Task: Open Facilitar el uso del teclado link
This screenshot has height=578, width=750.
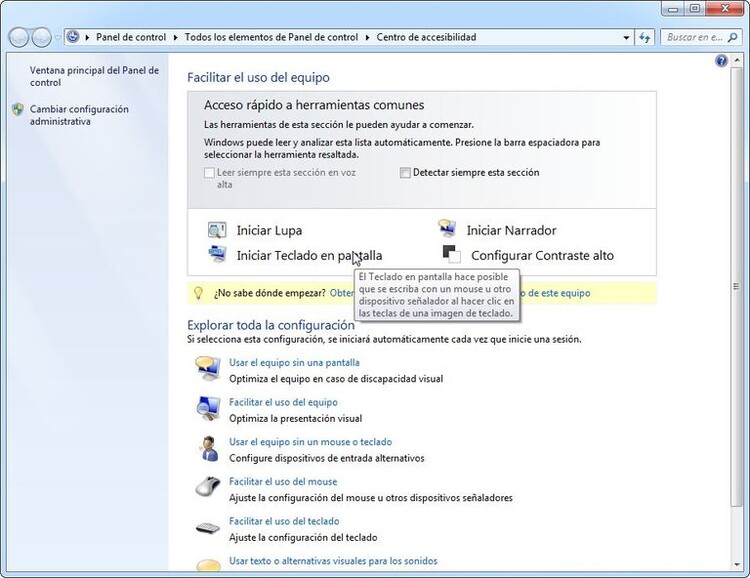Action: [x=284, y=522]
